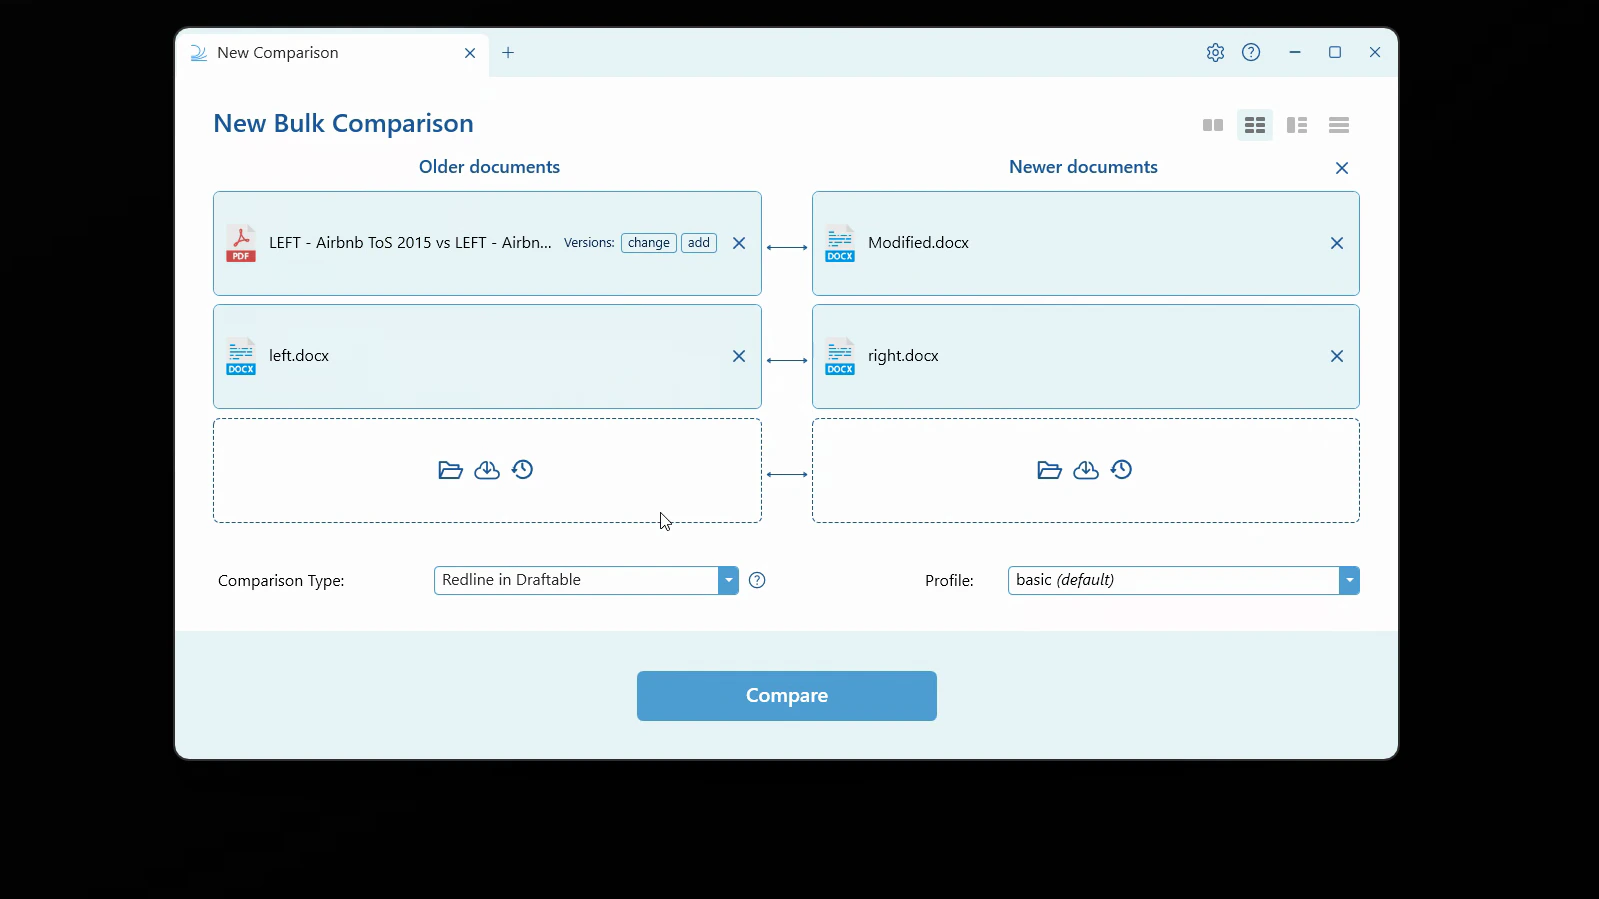1599x899 pixels.
Task: Open recent history for newer document
Action: pyautogui.click(x=1122, y=469)
